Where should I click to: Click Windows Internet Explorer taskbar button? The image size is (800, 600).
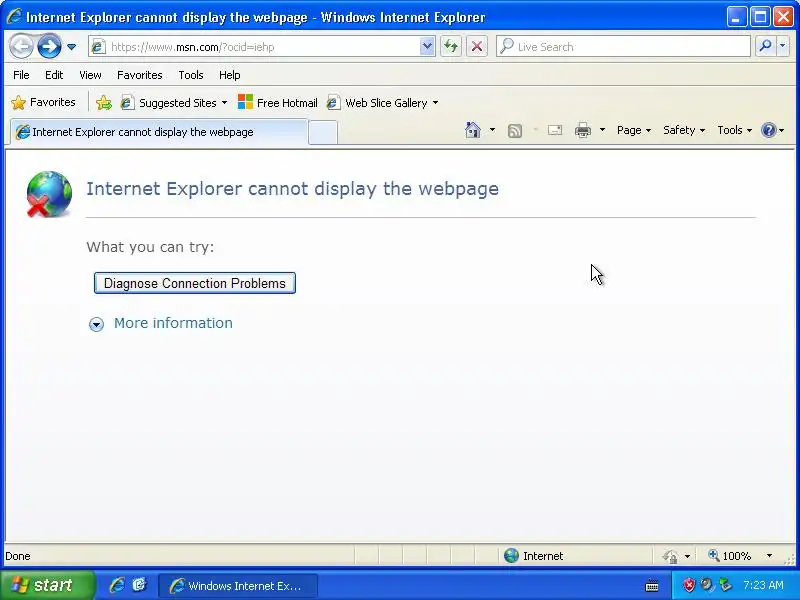238,586
